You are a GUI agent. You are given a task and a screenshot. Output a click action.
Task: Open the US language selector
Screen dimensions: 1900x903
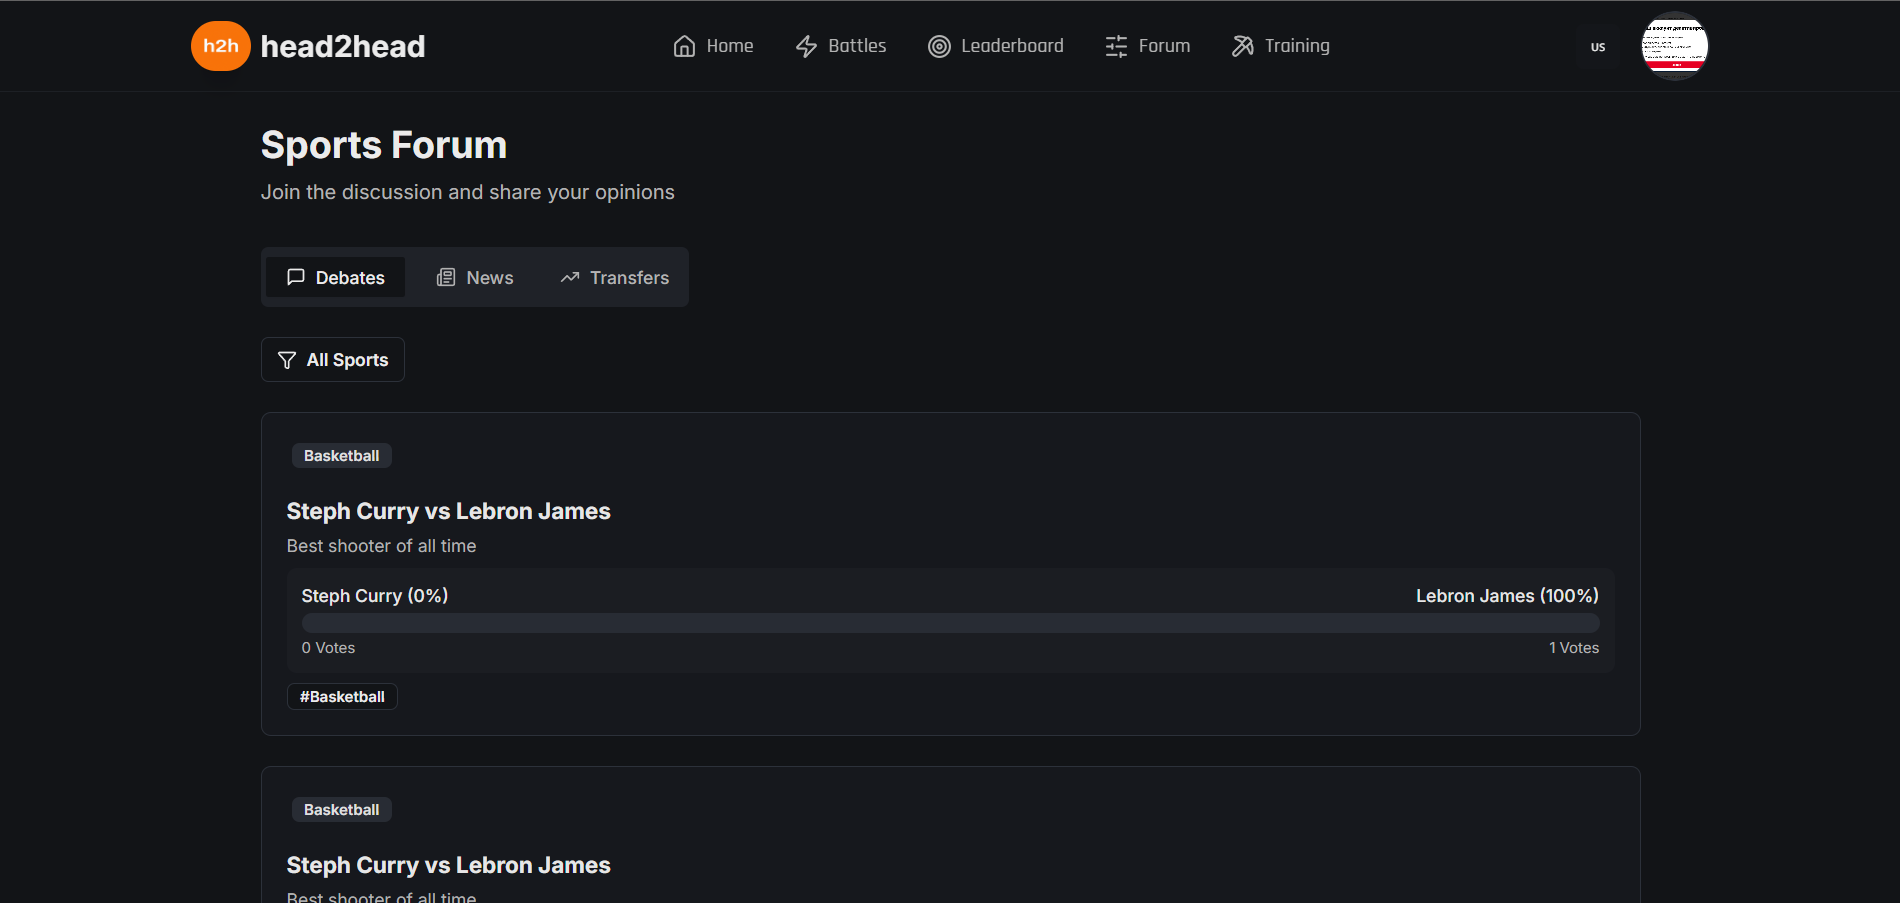[1598, 47]
